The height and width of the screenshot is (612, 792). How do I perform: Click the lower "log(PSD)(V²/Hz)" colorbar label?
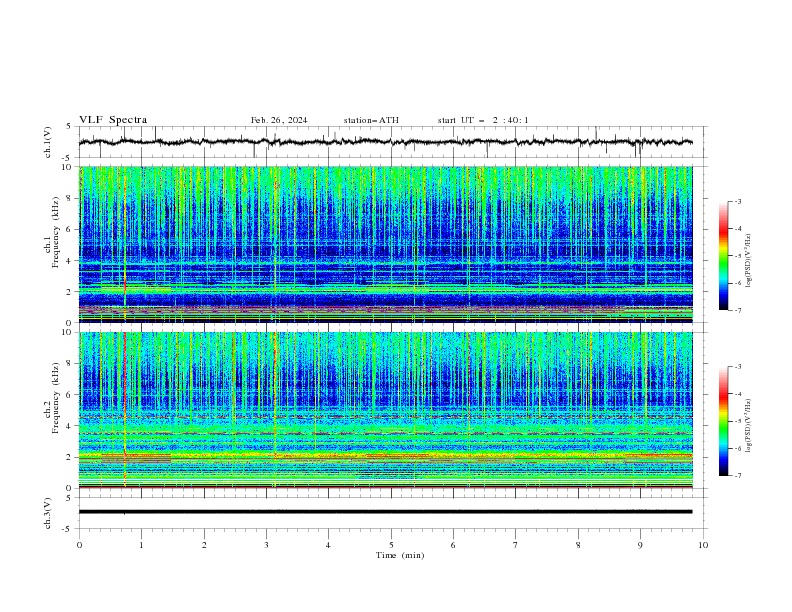click(x=749, y=425)
